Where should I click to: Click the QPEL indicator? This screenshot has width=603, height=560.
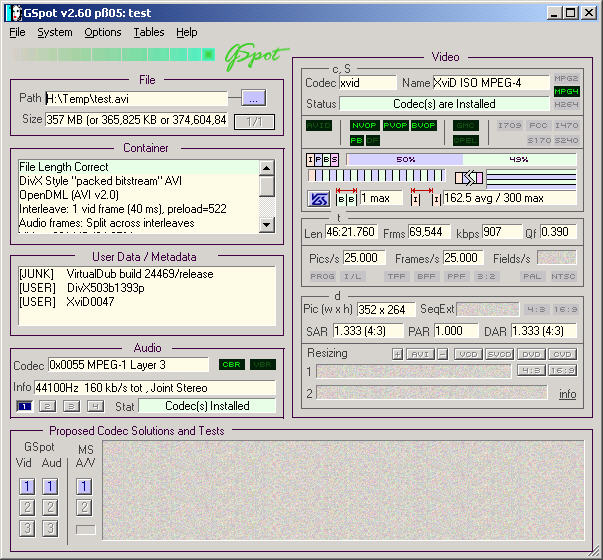tap(466, 140)
